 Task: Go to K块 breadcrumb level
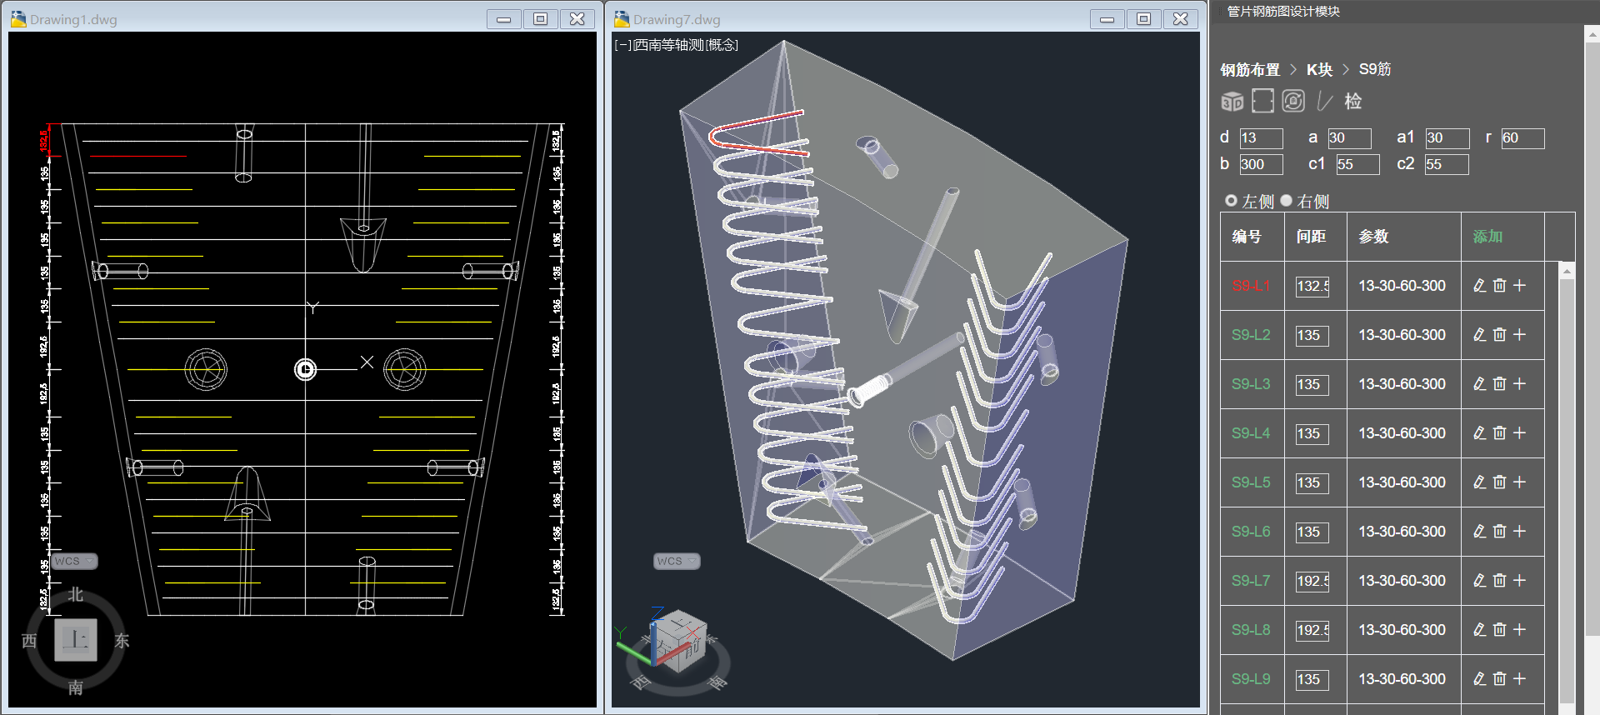coord(1319,70)
